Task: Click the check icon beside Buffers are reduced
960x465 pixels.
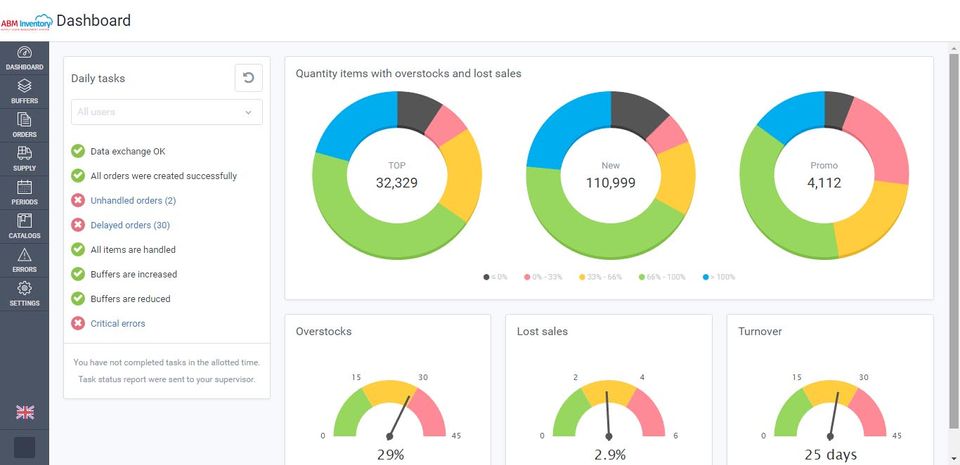Action: [78, 299]
